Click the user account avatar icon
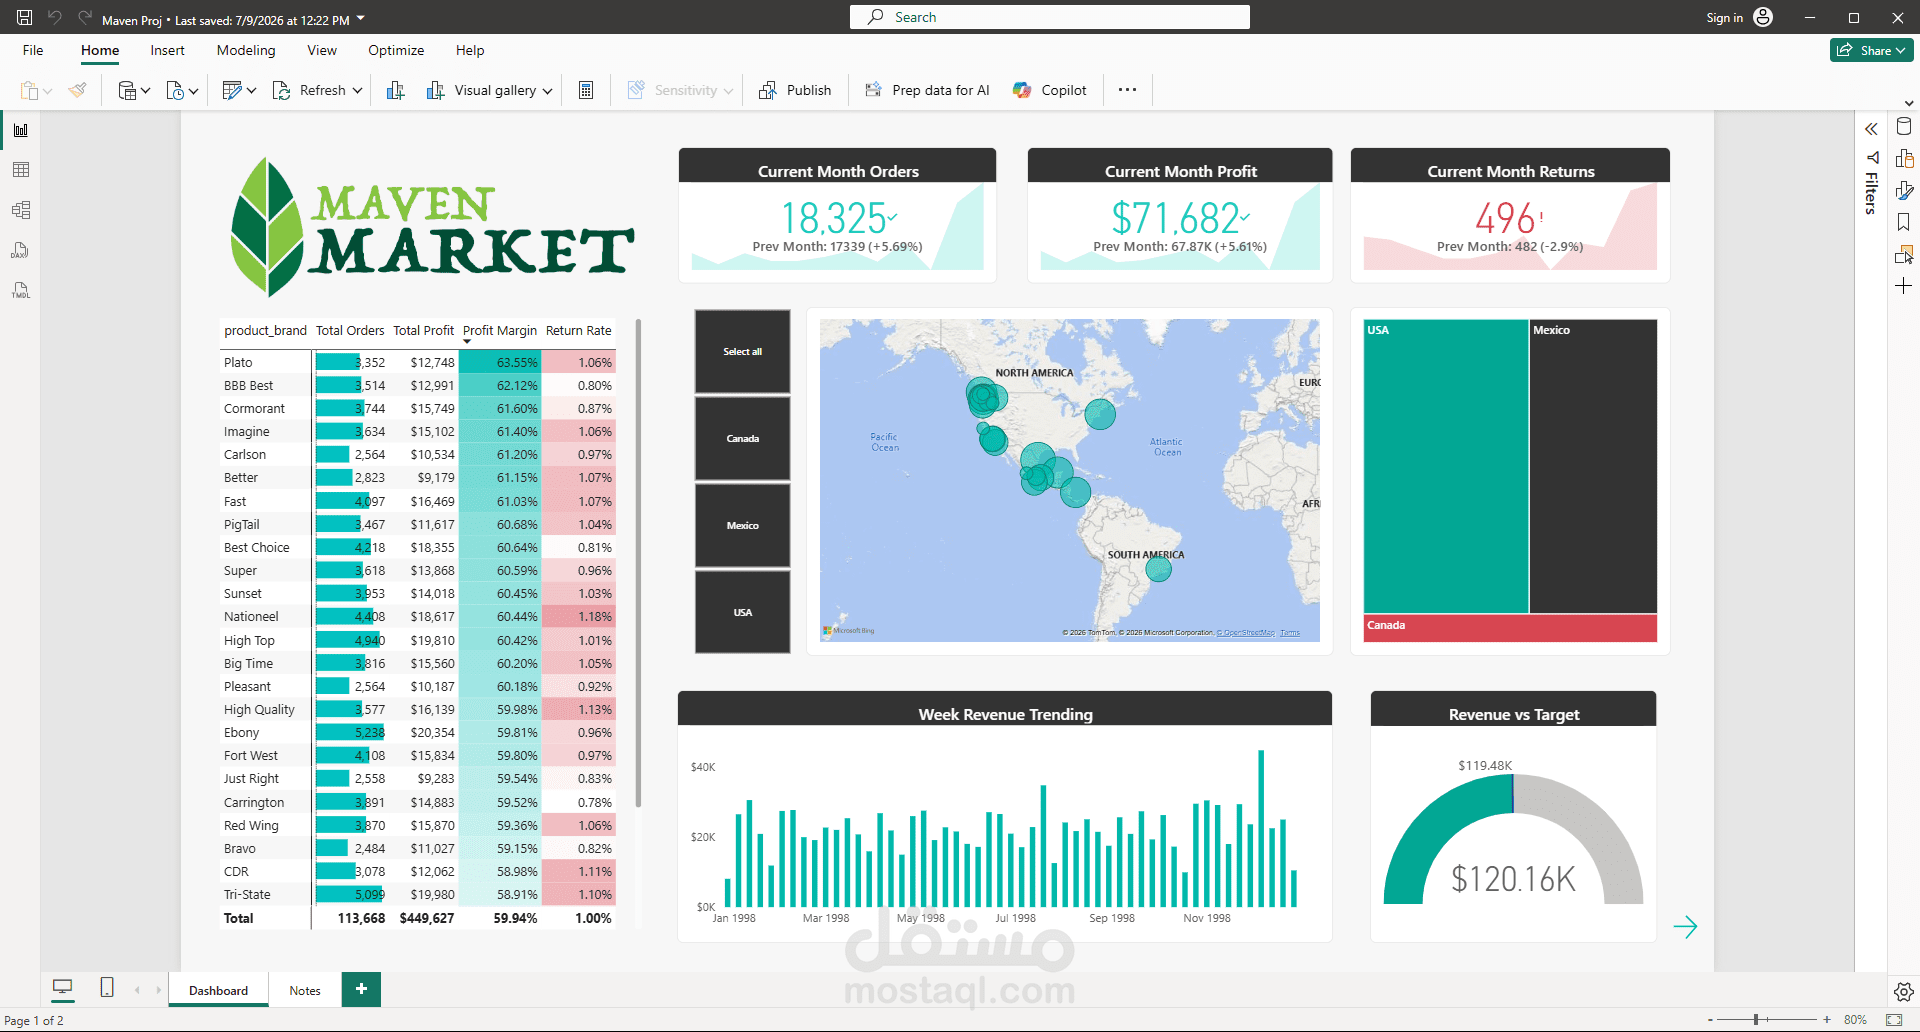The image size is (1920, 1032). [1763, 17]
